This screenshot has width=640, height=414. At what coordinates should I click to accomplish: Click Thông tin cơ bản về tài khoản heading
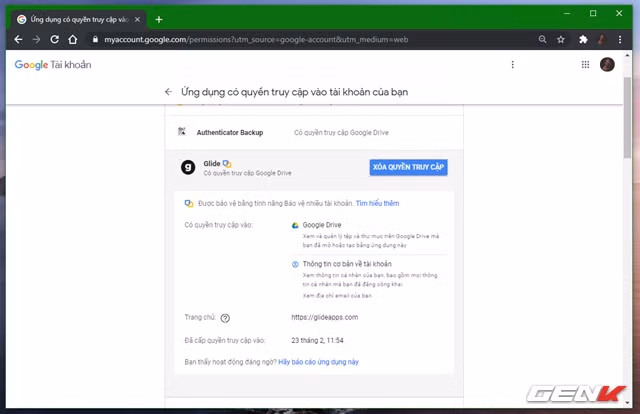(x=347, y=264)
